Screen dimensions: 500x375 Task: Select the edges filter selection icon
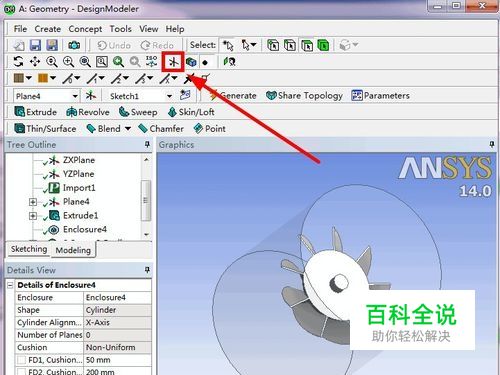(290, 45)
